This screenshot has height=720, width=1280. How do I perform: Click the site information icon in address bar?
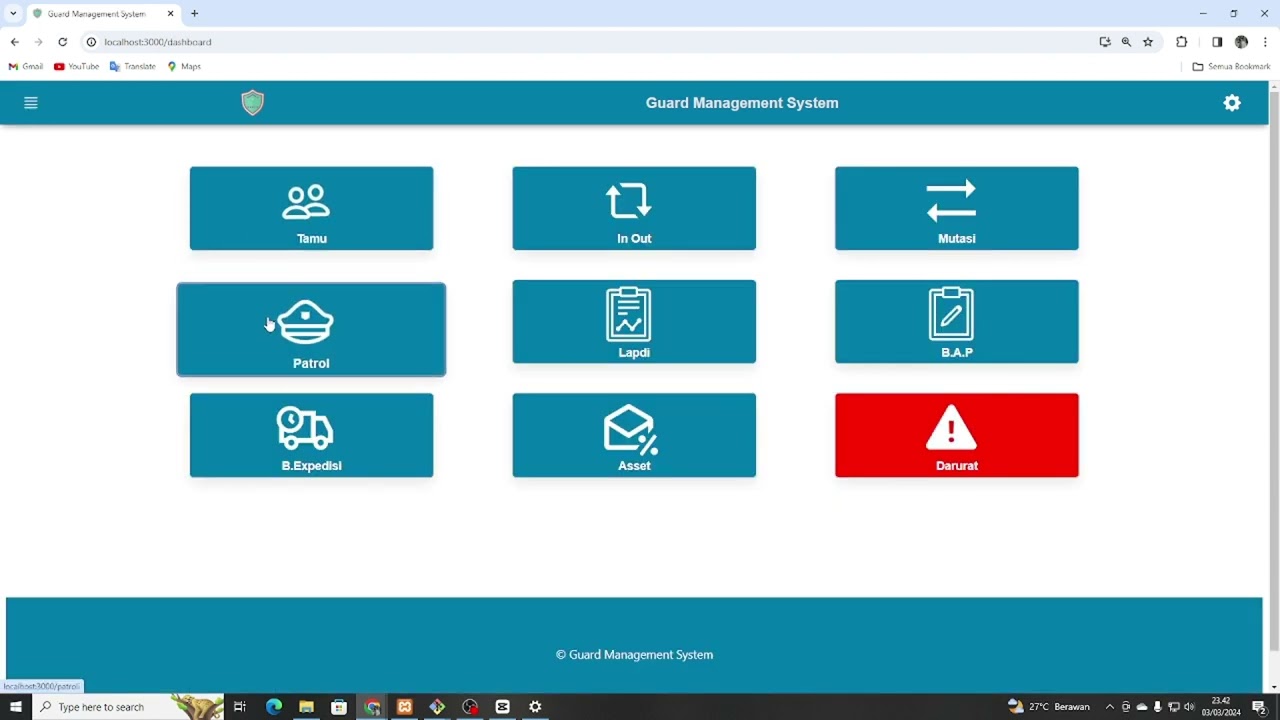coord(91,42)
